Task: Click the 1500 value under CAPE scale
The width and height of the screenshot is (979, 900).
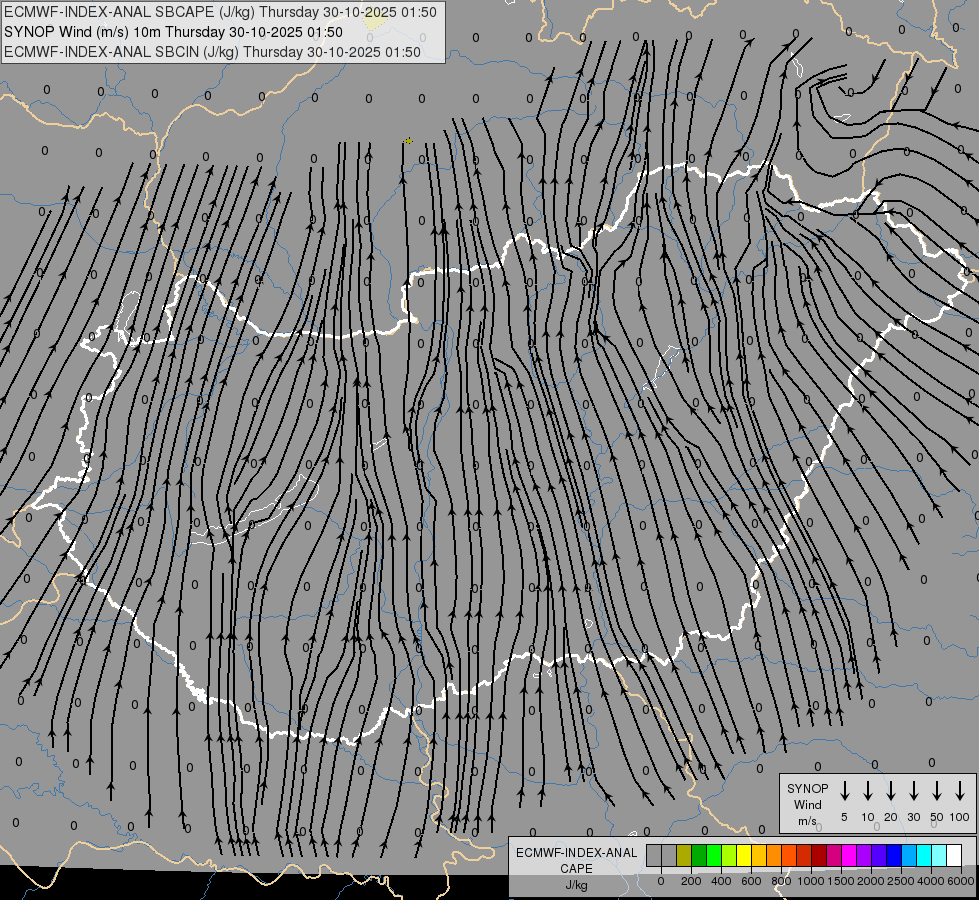Action: pyautogui.click(x=841, y=881)
